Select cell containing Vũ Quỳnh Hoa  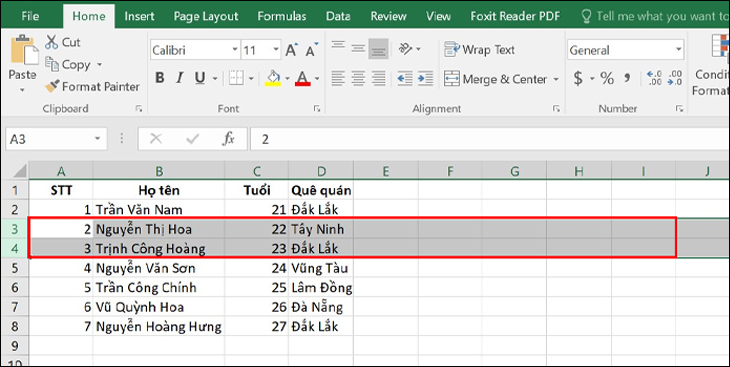(159, 307)
